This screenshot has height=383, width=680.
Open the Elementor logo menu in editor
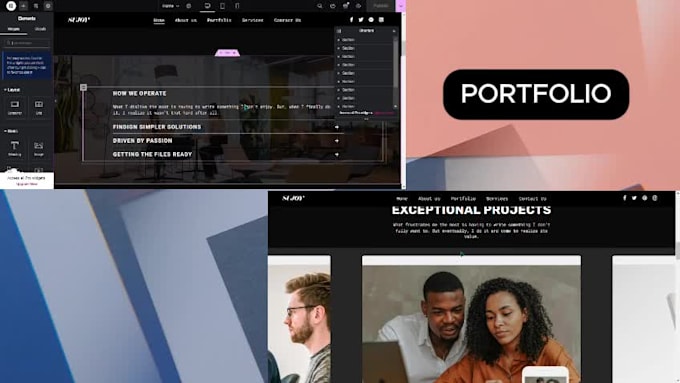[11, 6]
